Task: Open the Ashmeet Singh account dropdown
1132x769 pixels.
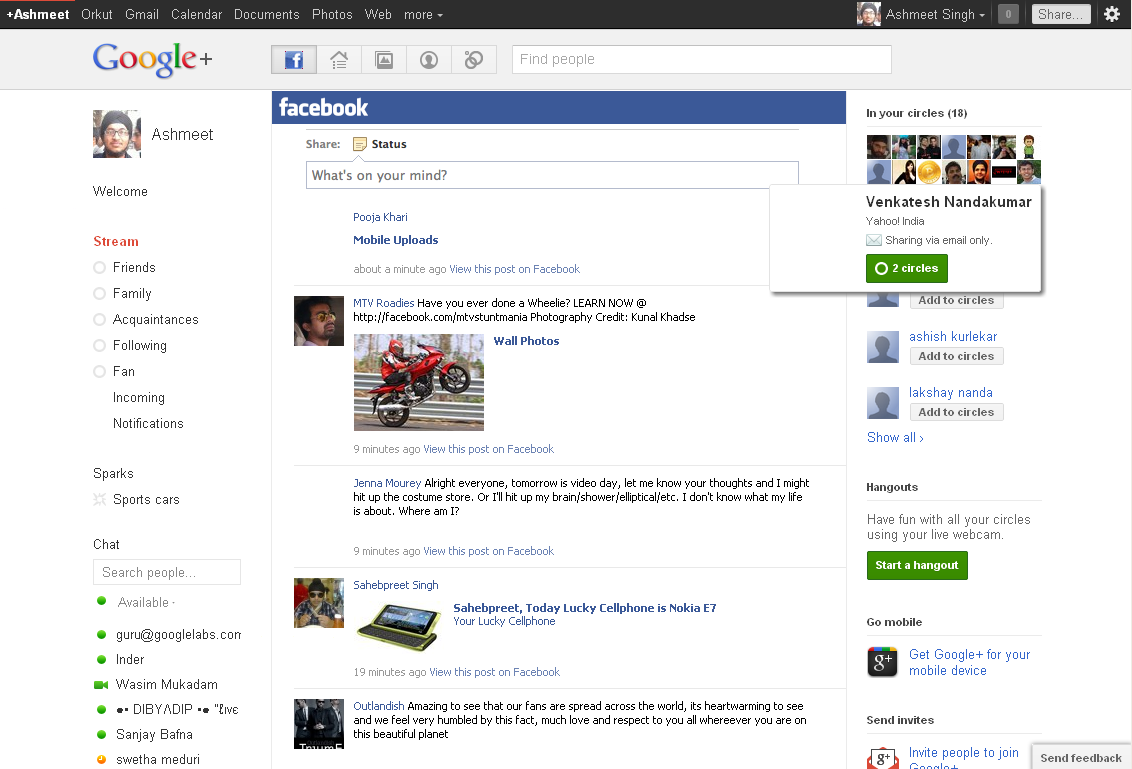Action: [x=935, y=14]
